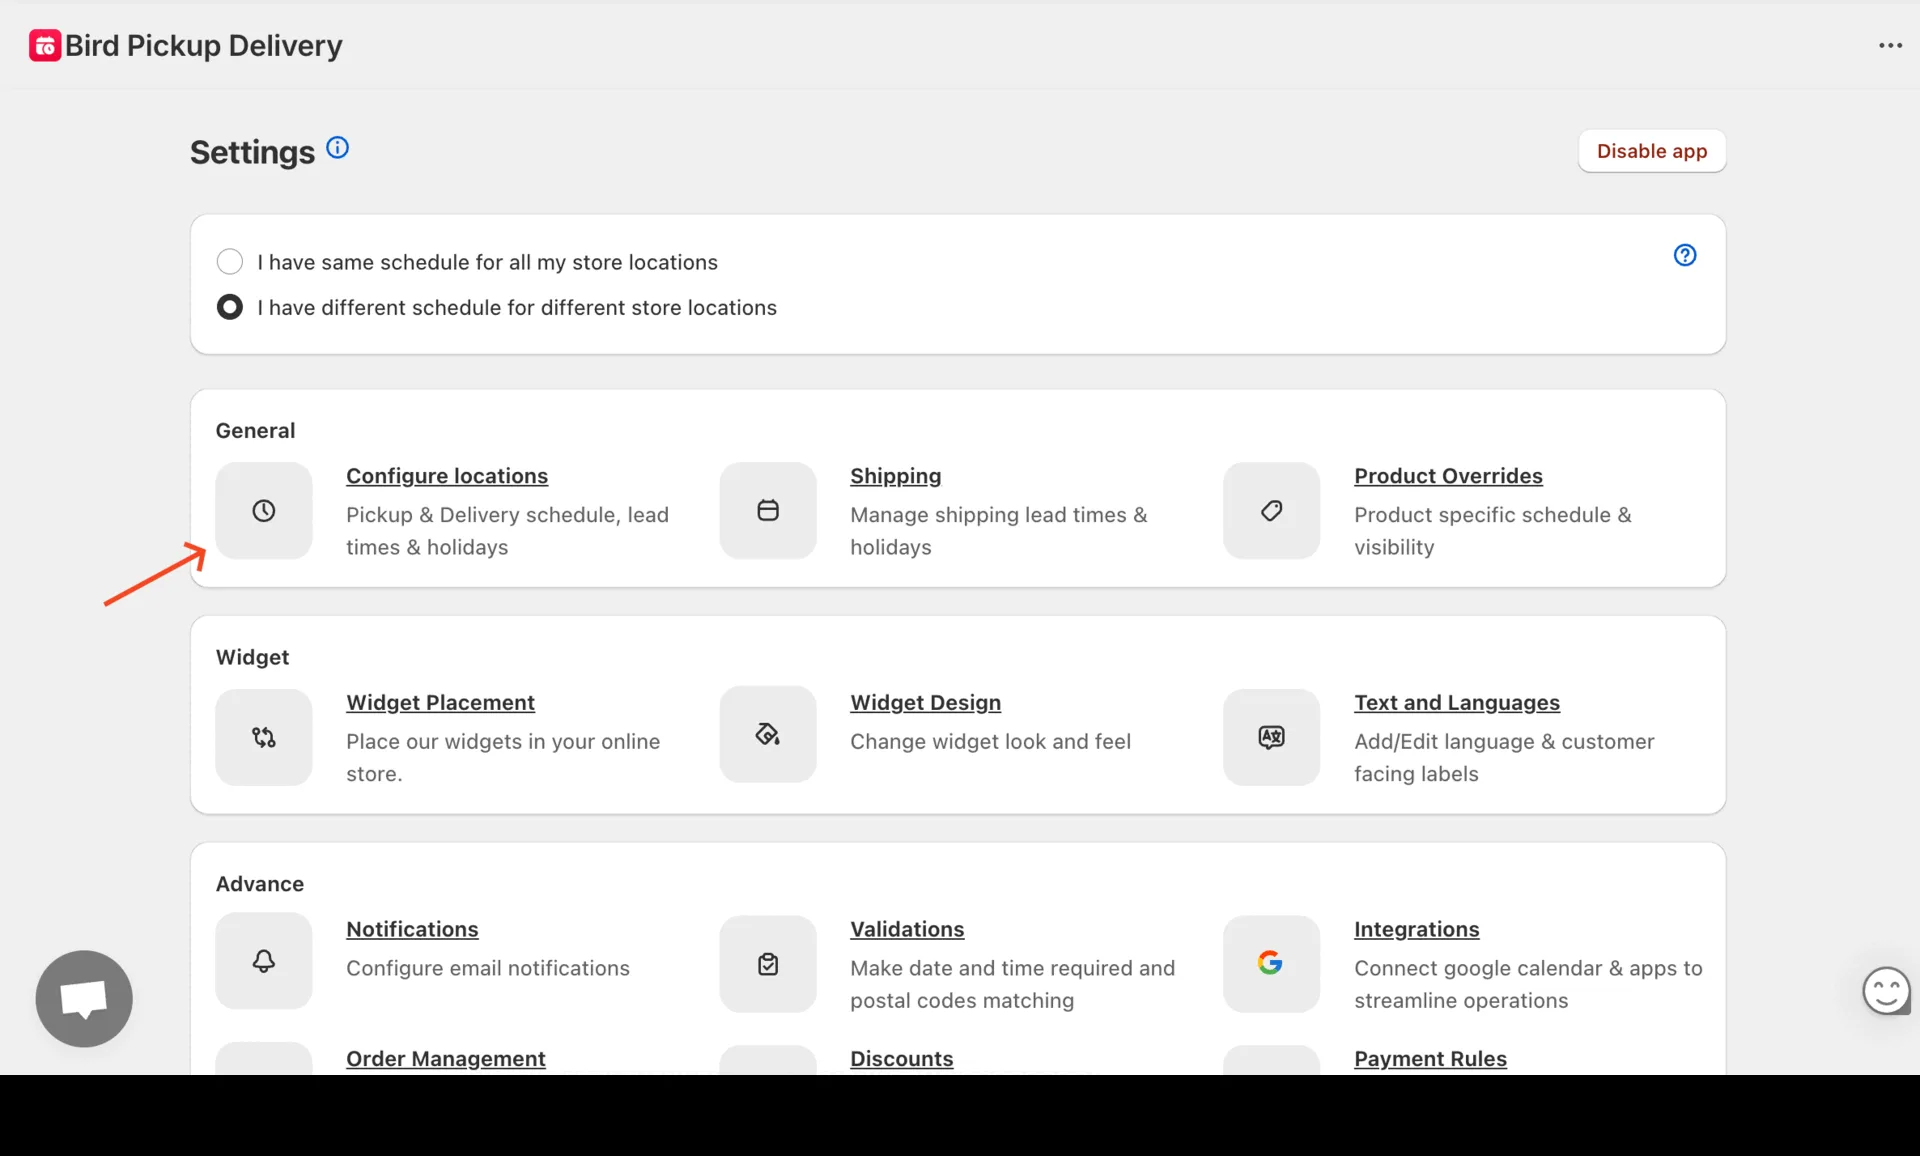Click the blue help question mark icon
This screenshot has height=1156, width=1920.
[x=1685, y=255]
